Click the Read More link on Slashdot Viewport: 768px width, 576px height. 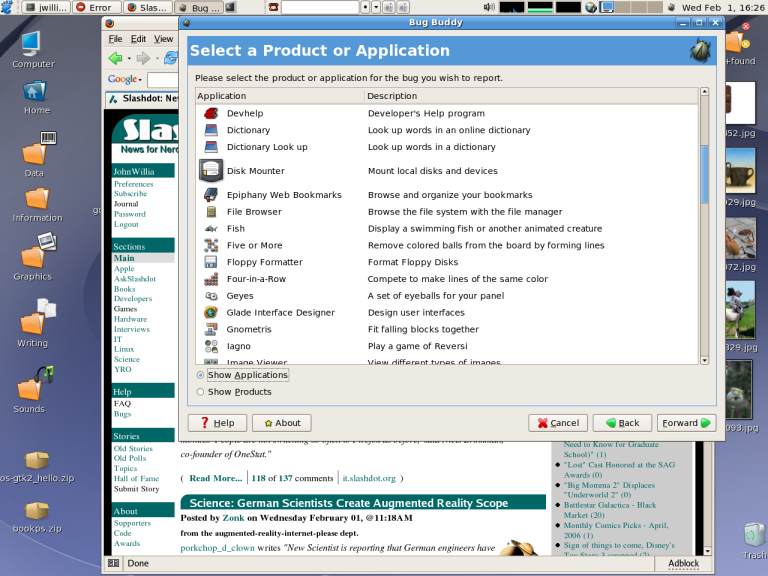(x=216, y=478)
